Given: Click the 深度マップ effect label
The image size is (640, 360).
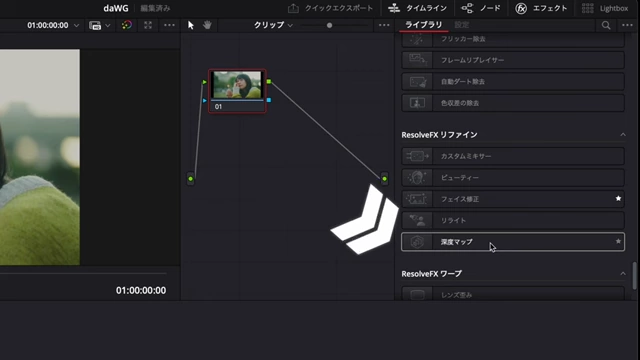Looking at the screenshot, I should click(456, 242).
